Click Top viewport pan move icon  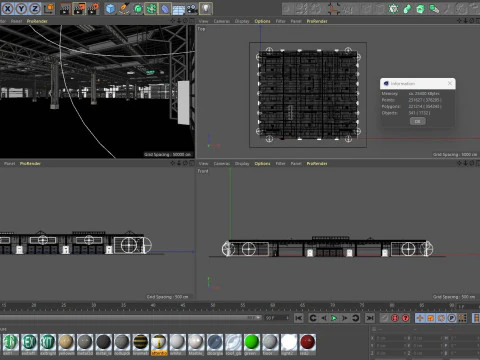click(460, 21)
